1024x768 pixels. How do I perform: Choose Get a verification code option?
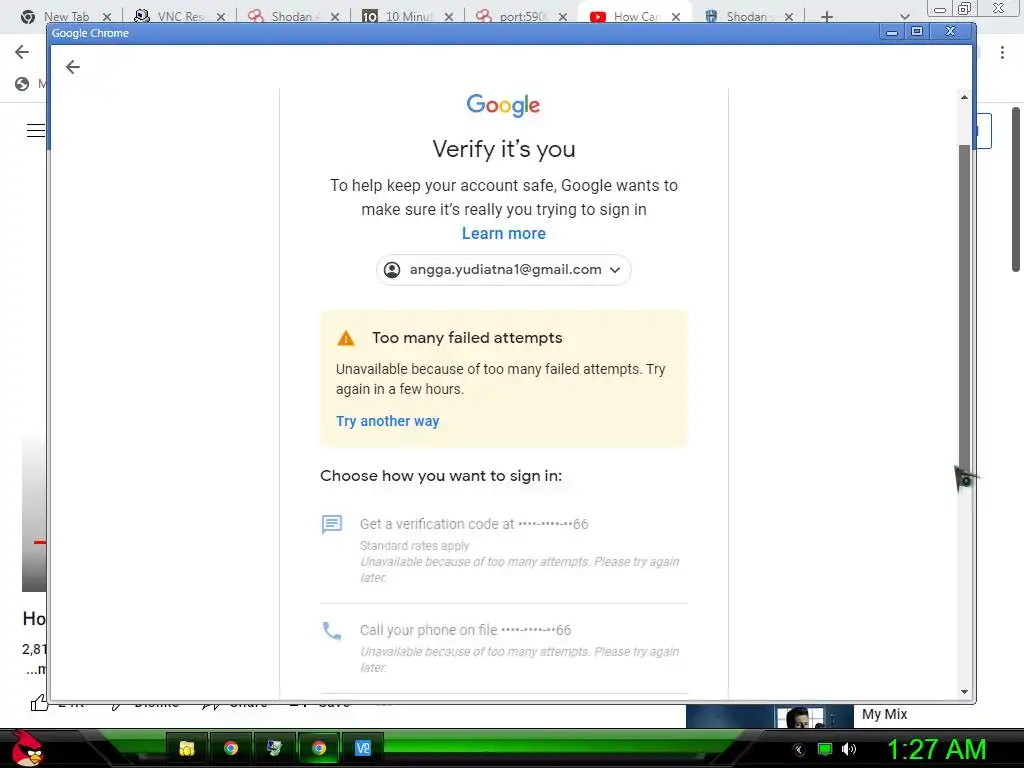point(504,551)
